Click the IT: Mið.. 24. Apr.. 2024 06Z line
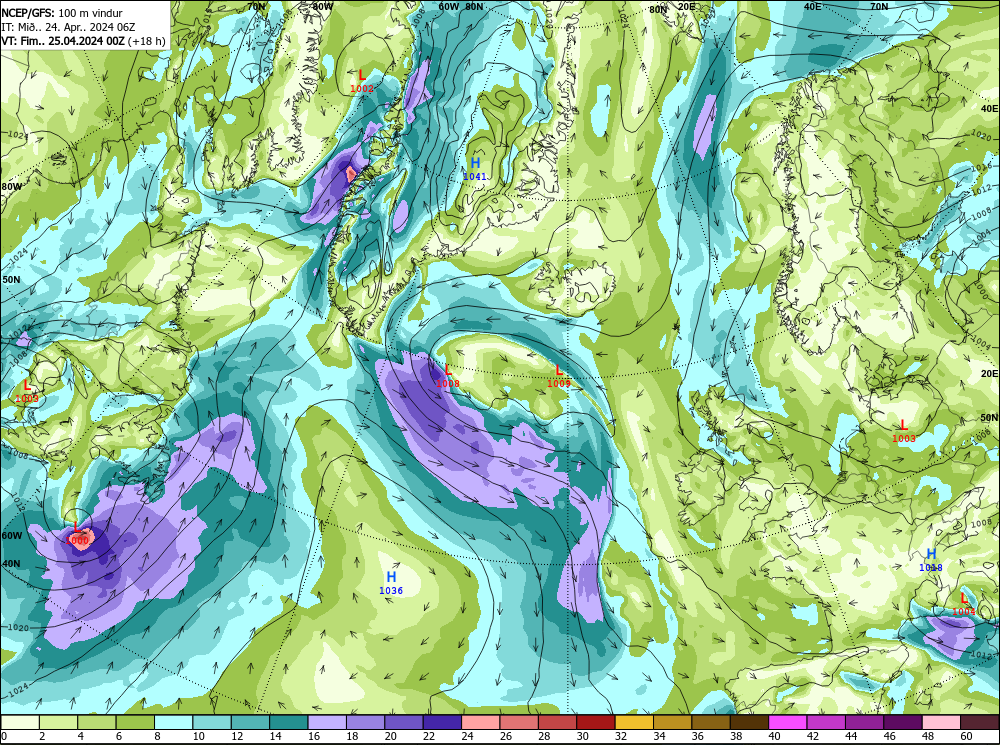This screenshot has width=1000, height=745. click(x=68, y=27)
